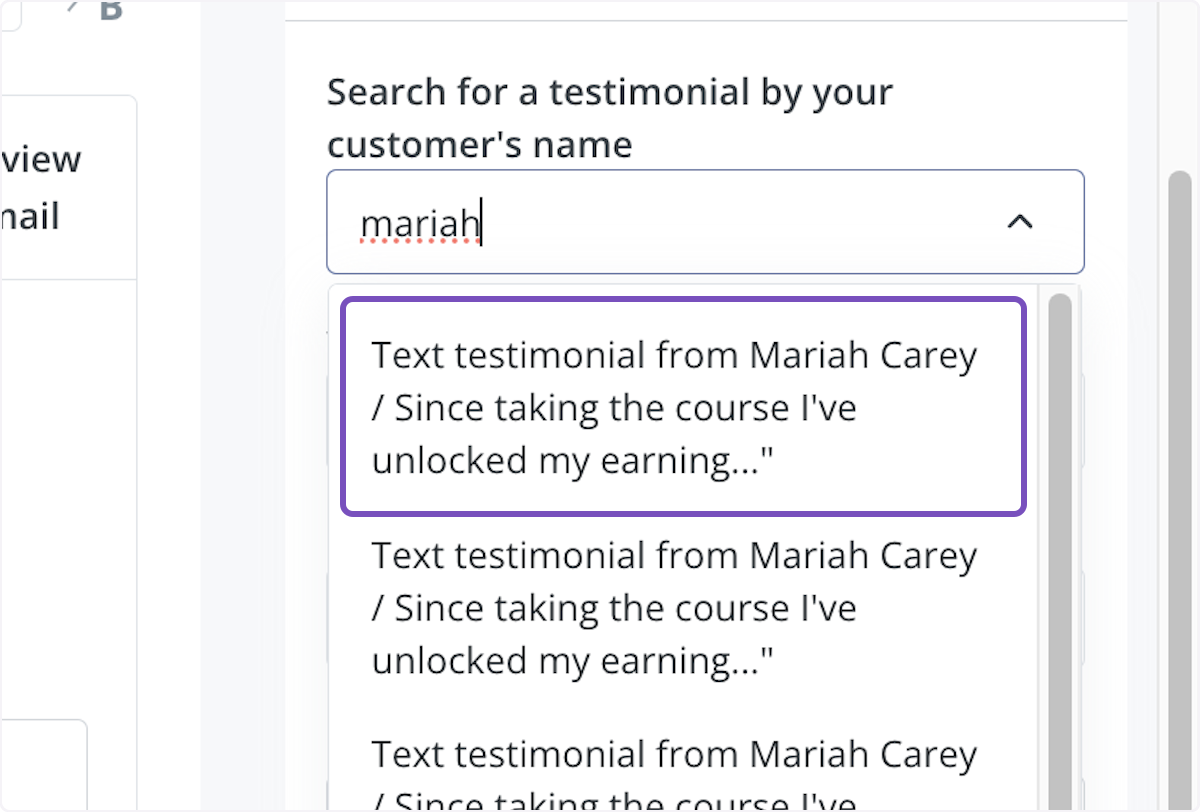Click the misspelled word 'mariah' underlined in red
Viewport: 1200px width, 812px height.
(419, 222)
